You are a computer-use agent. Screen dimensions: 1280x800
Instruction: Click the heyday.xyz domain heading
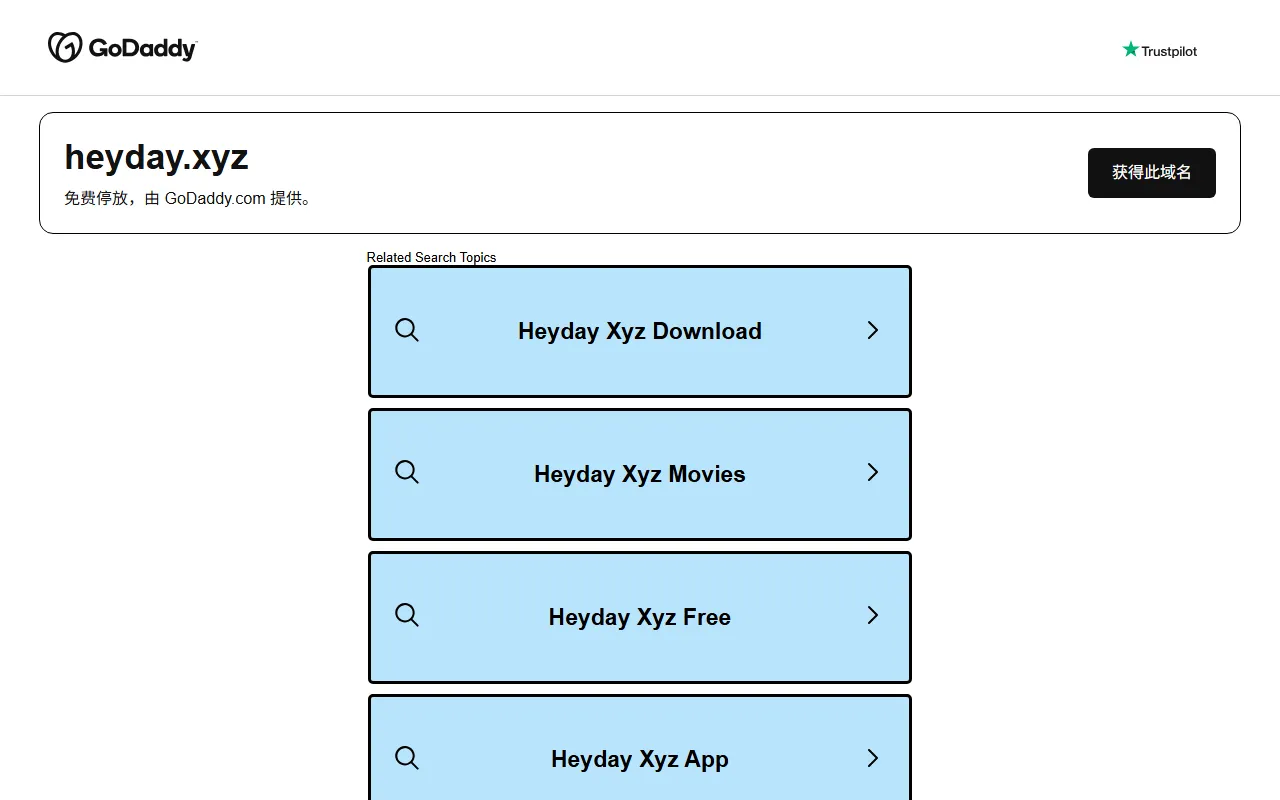(156, 157)
